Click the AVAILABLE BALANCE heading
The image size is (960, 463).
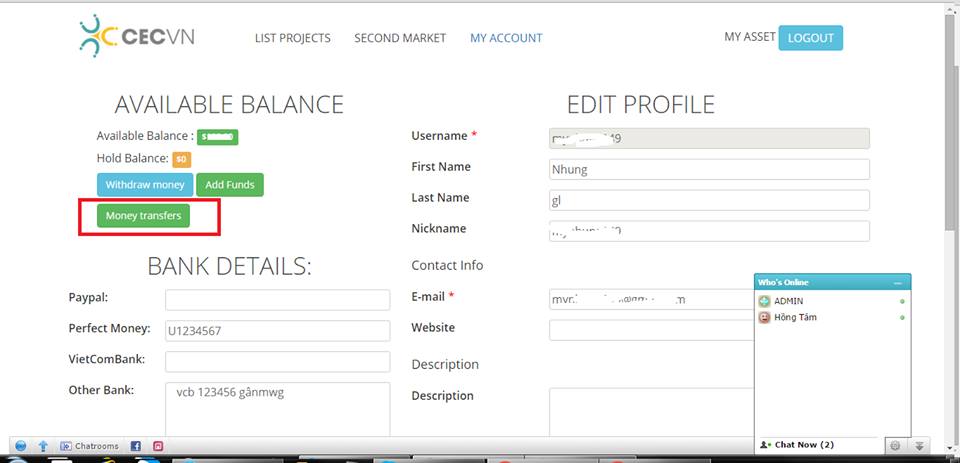point(229,105)
